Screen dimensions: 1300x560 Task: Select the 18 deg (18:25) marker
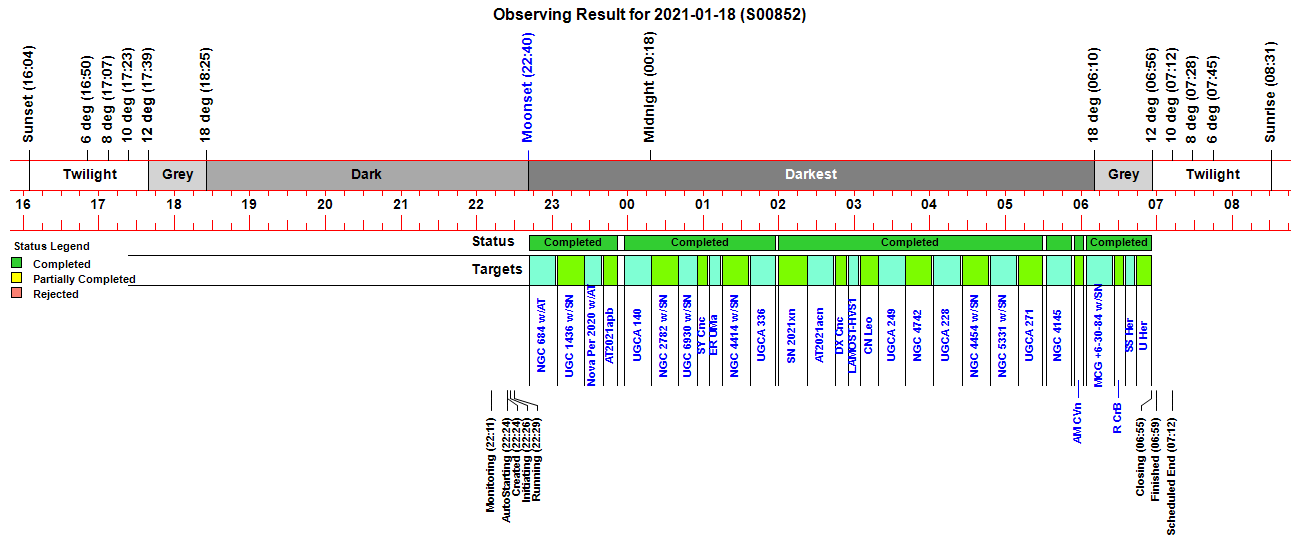206,96
